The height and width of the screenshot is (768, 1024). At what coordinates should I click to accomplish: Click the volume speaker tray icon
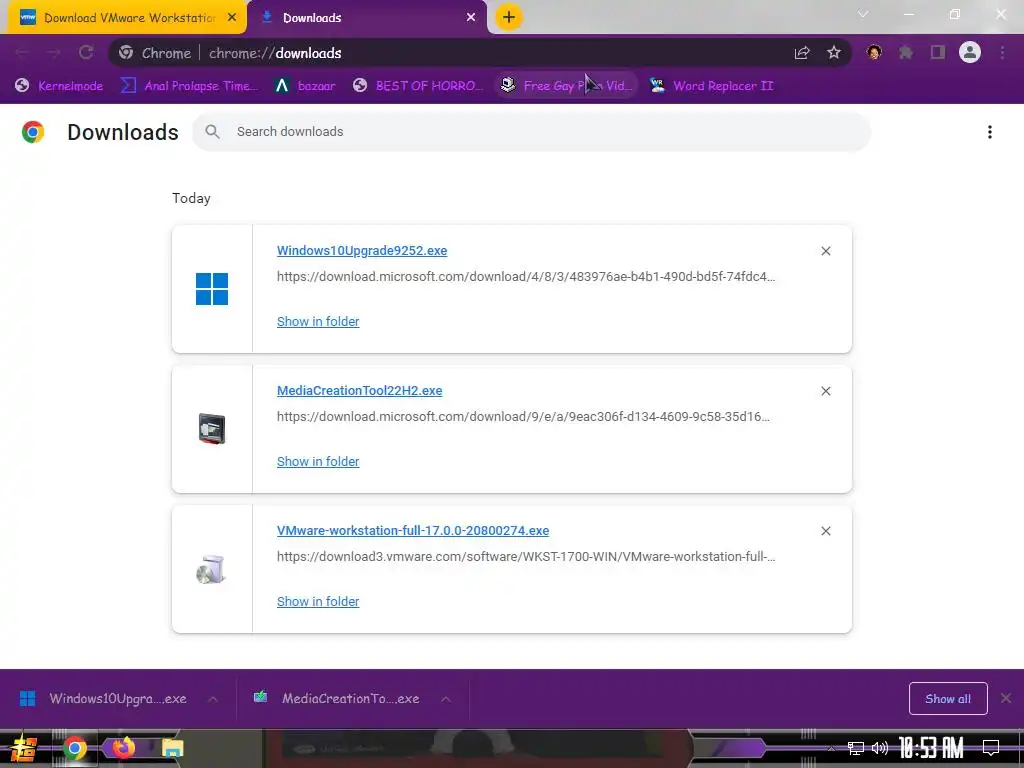point(880,748)
